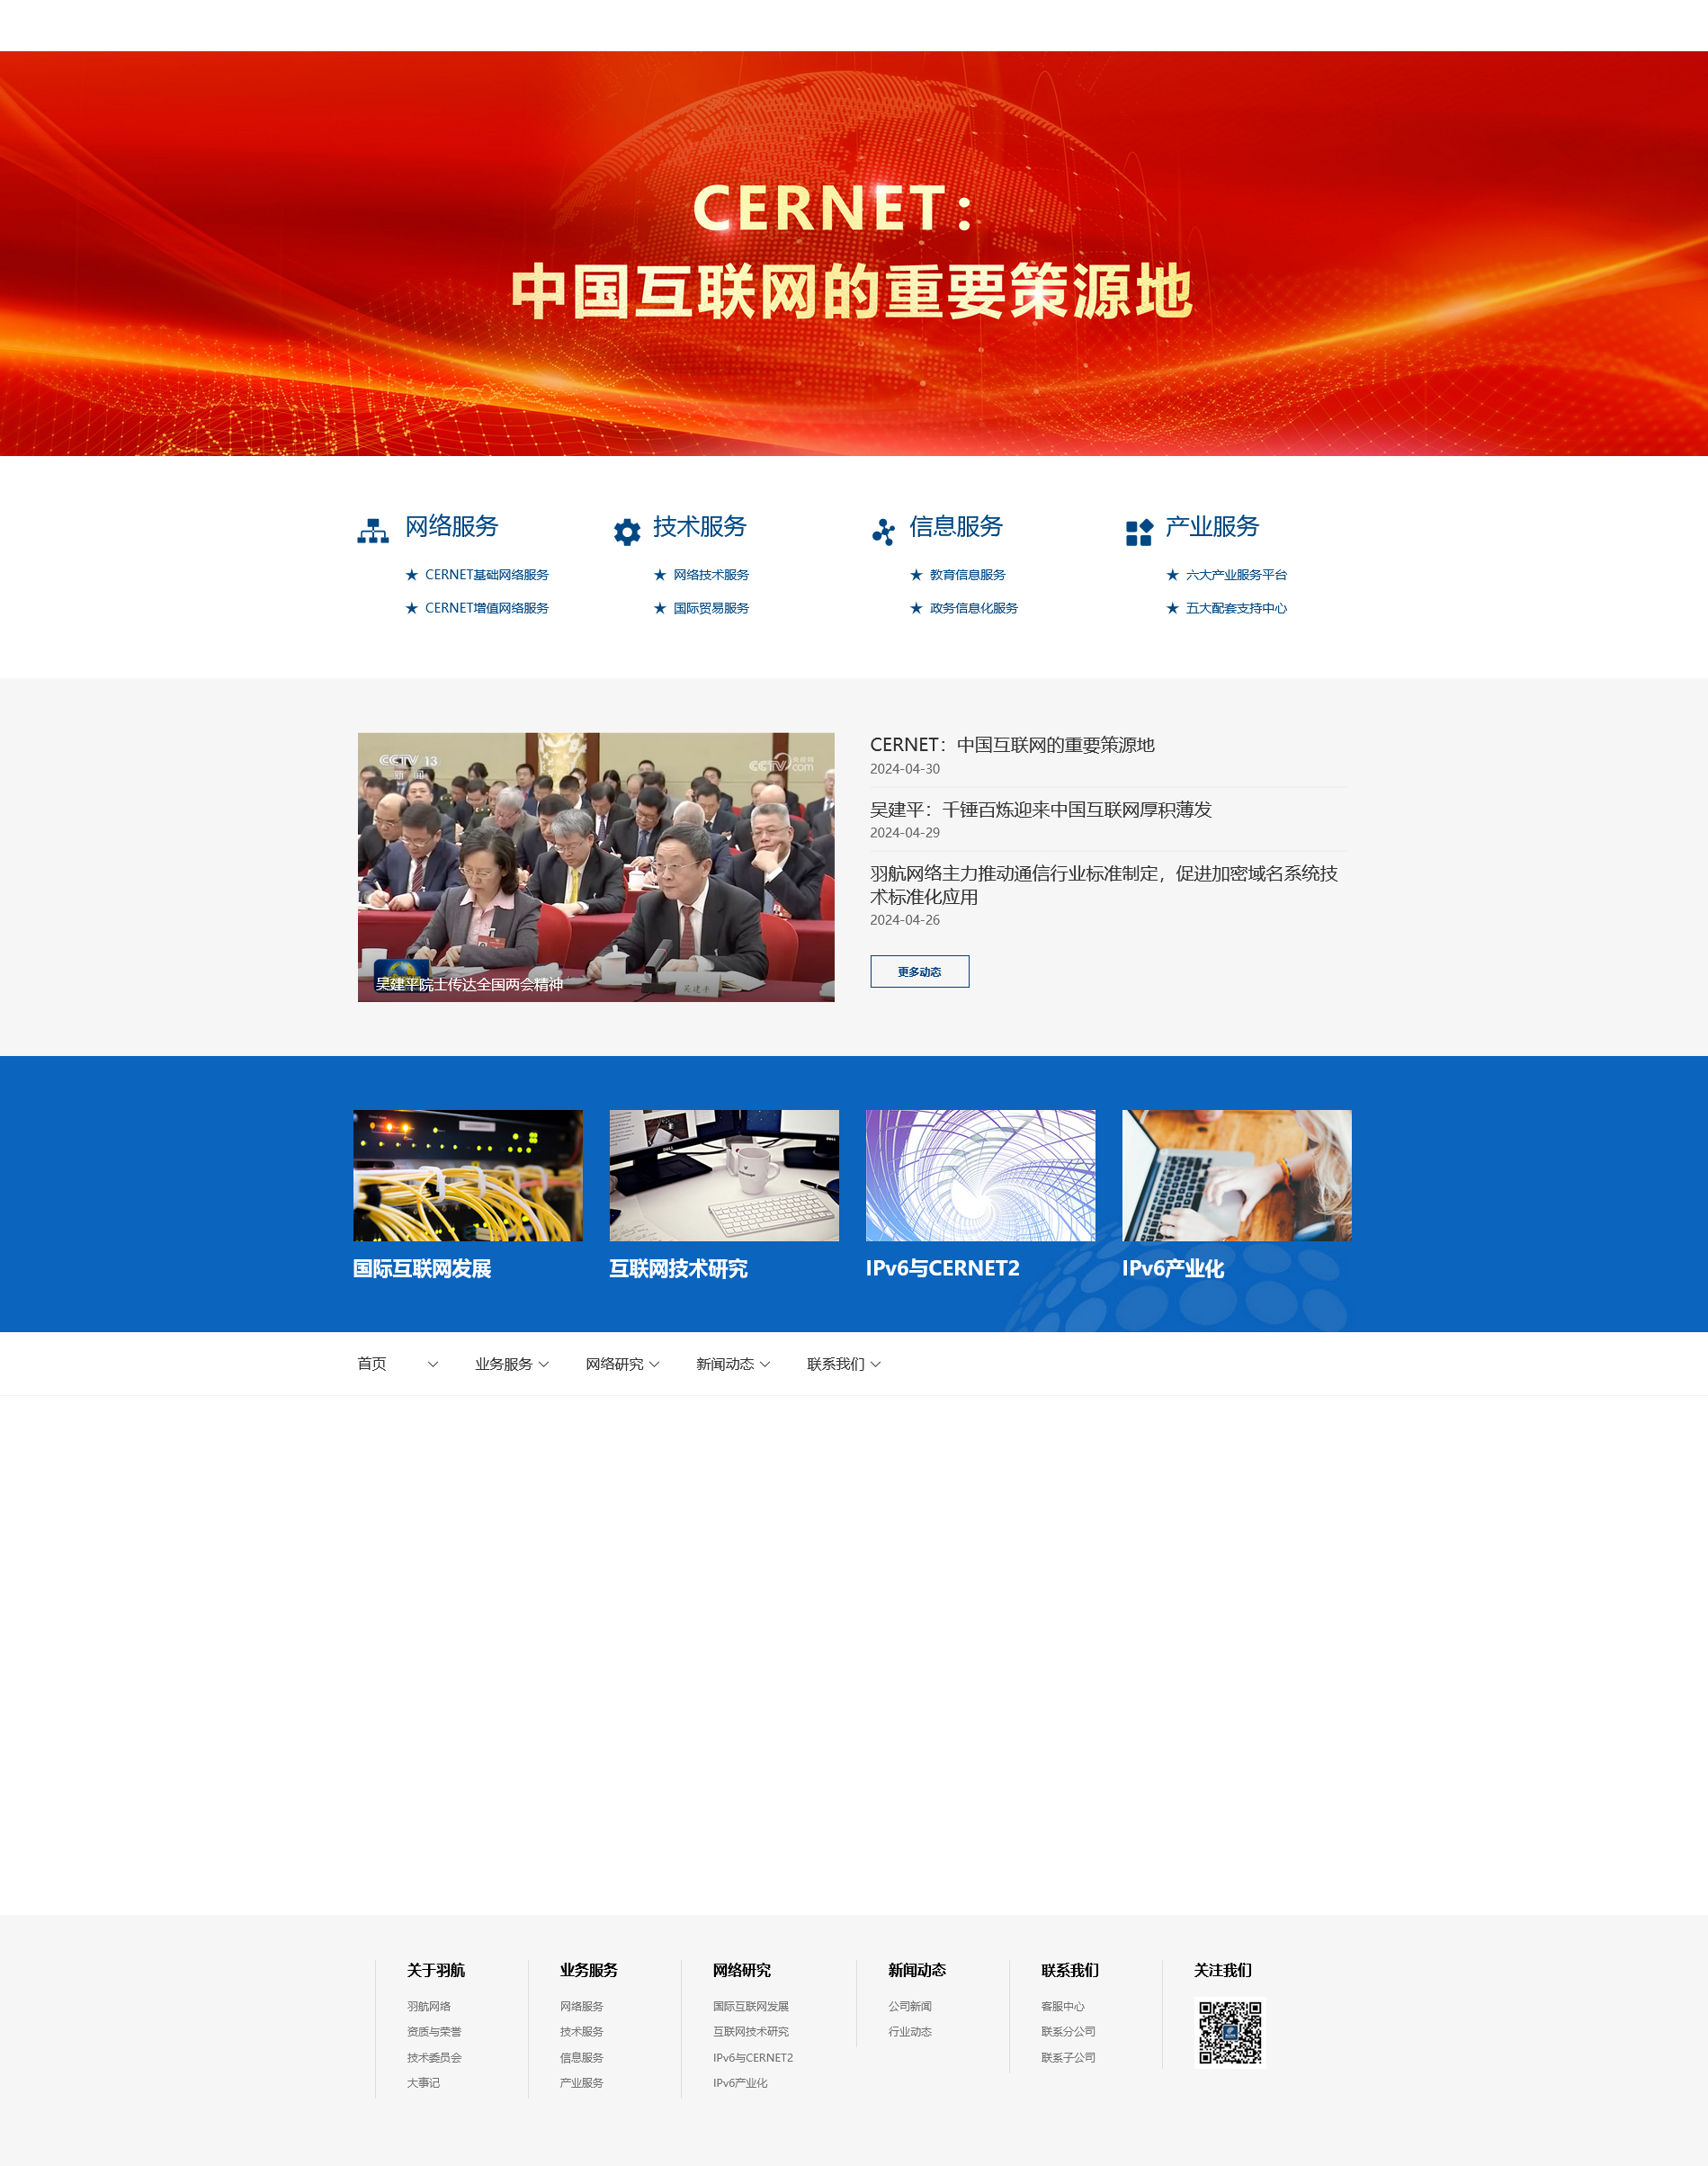This screenshot has height=2166, width=1708.
Task: Open 新闻动态 menu item in nav bar
Action: pos(725,1364)
